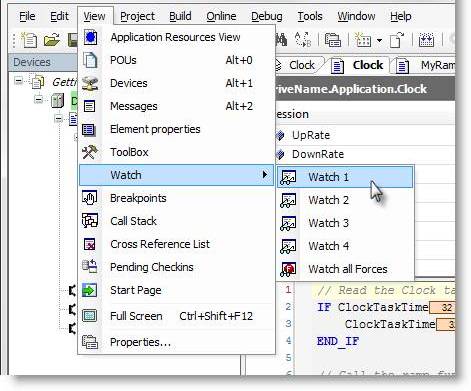Screen dimensions: 471x391
Task: Open the Online menu
Action: tap(221, 16)
